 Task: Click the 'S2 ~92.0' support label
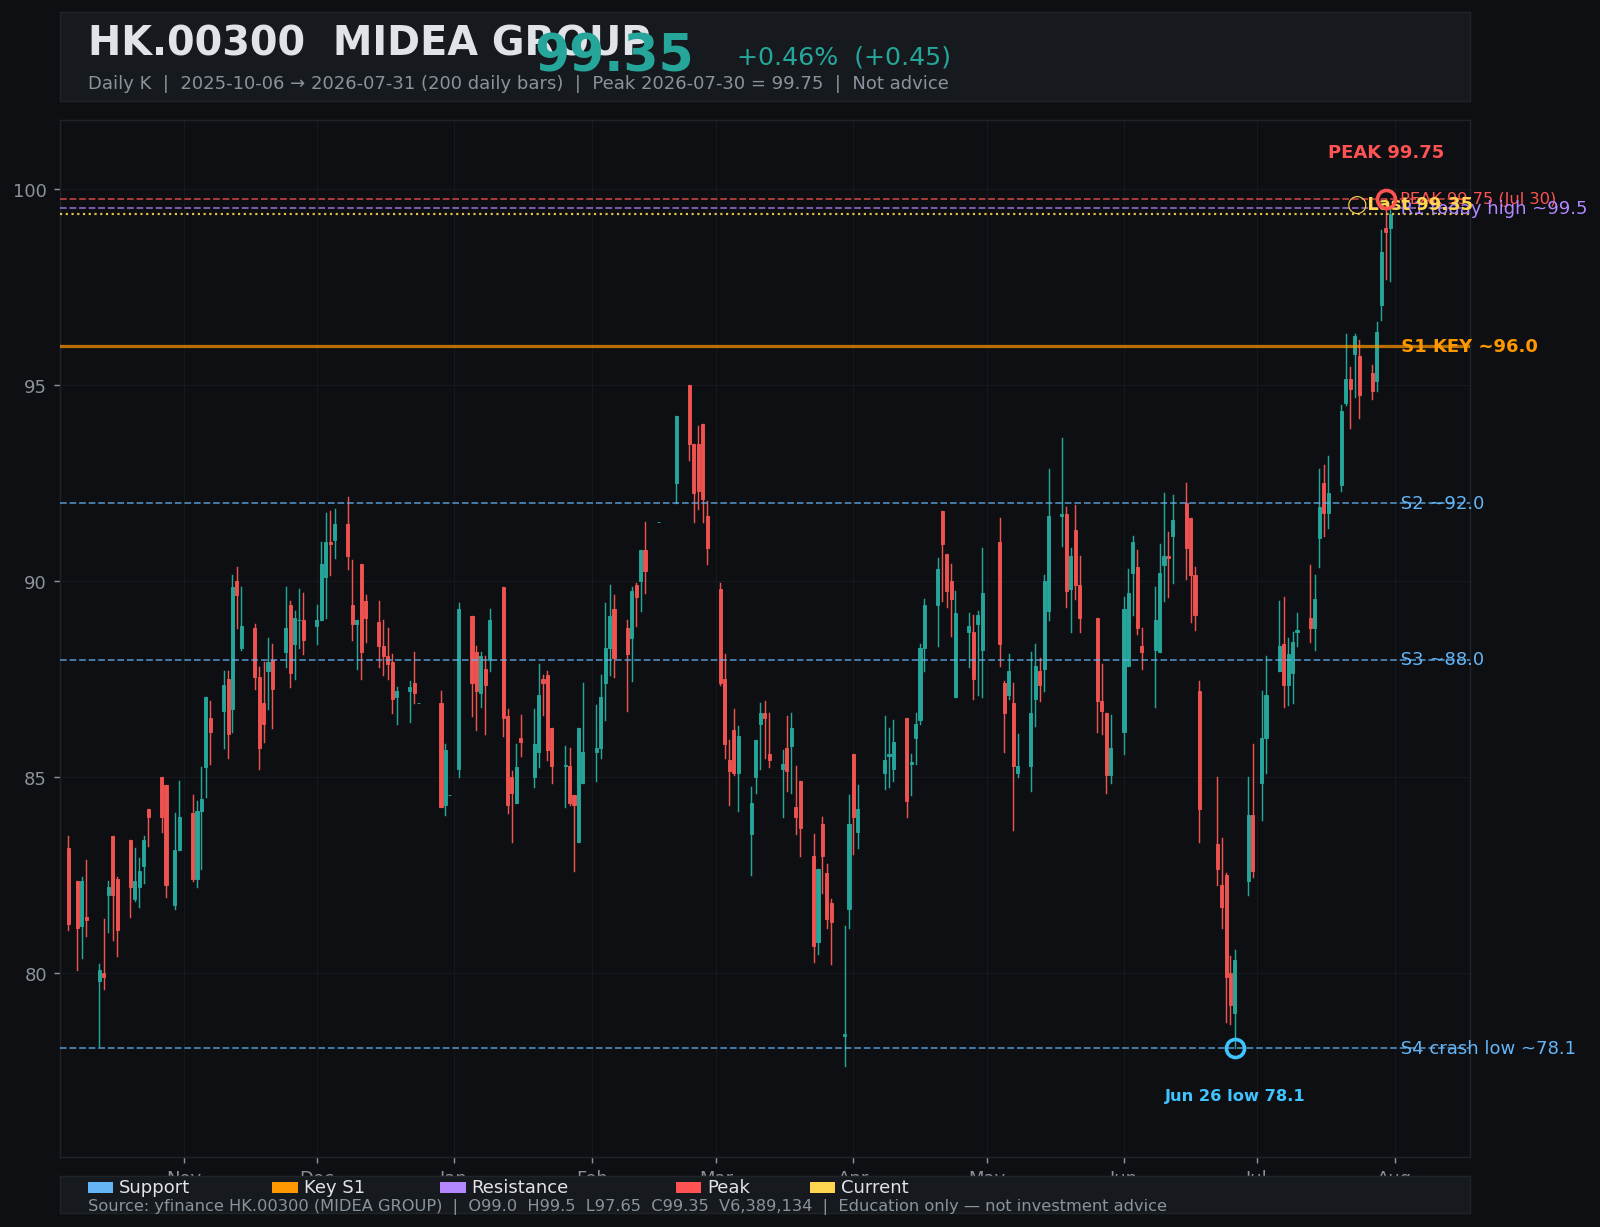point(1442,503)
